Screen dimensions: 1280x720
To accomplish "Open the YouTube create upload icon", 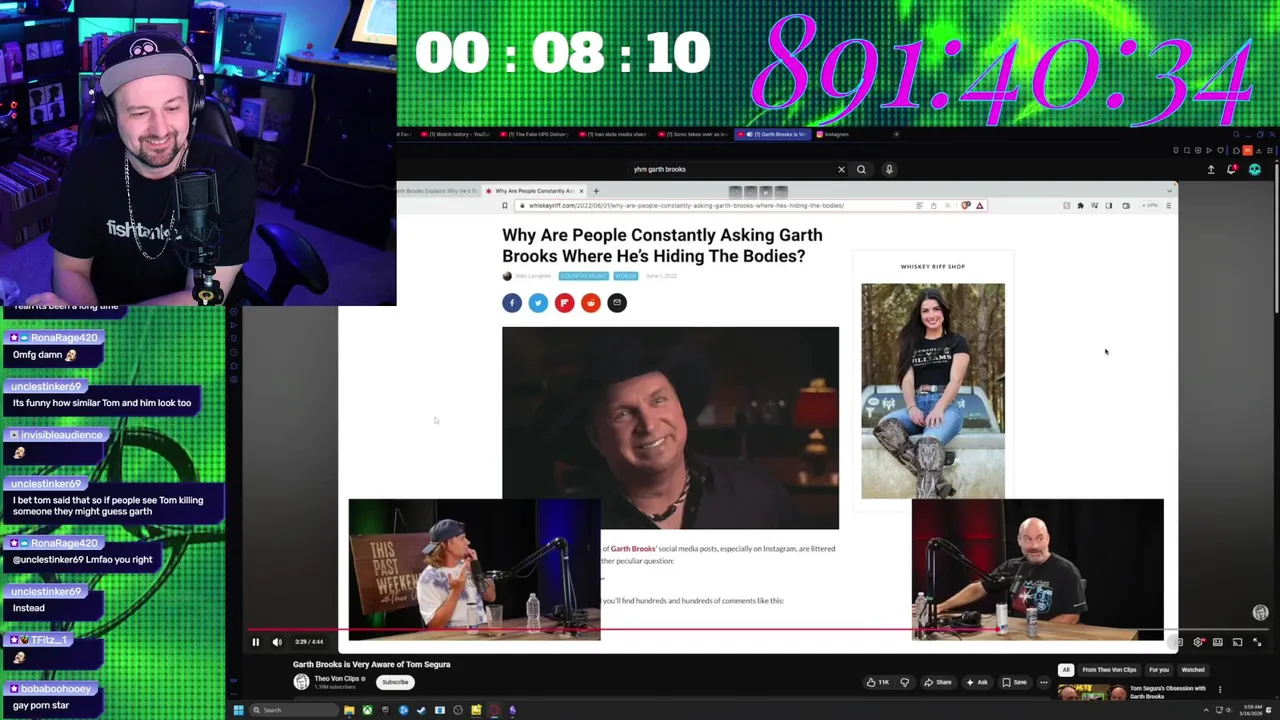I will (1211, 170).
